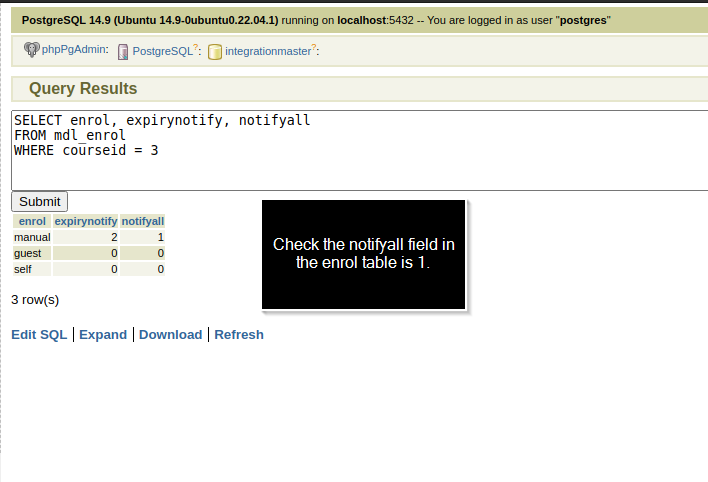This screenshot has width=708, height=482.
Task: Click expirynotify value 0 in self row
Action: (86, 269)
